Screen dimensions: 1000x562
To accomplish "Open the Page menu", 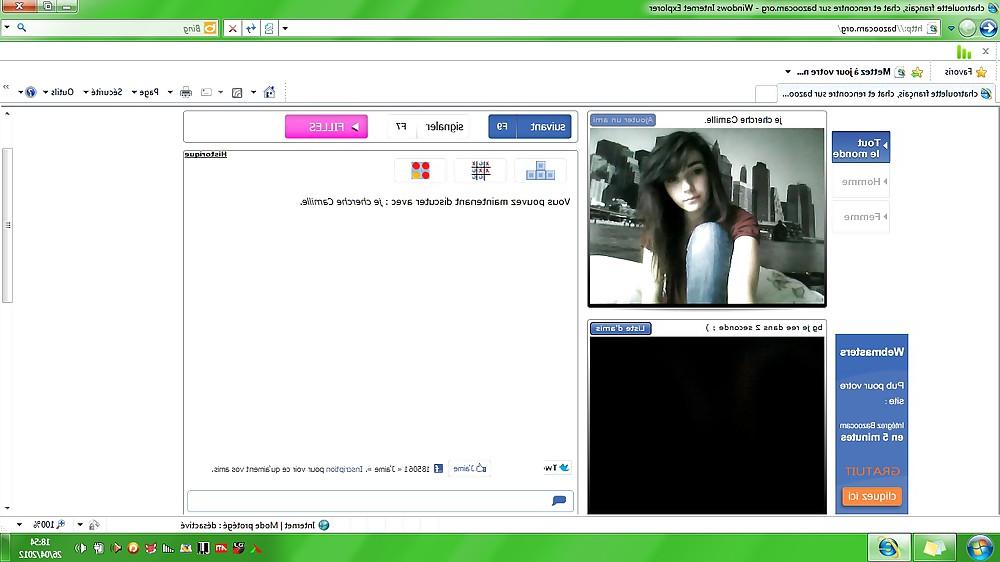I will (145, 92).
